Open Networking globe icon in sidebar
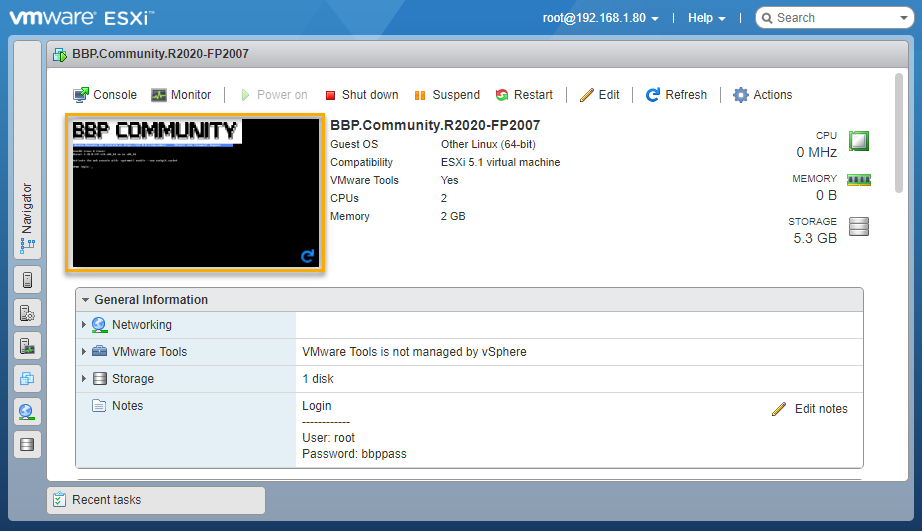Screen dimensions: 922x531 27,412
